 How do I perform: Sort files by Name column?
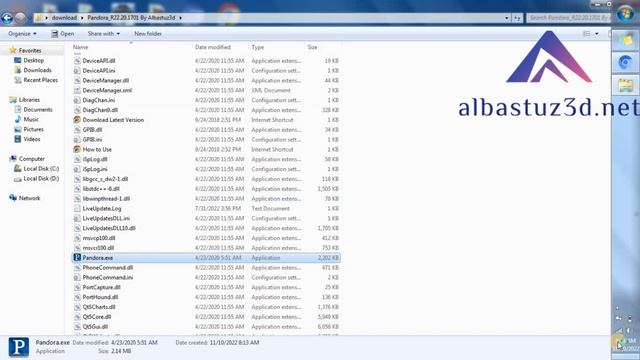pos(80,47)
